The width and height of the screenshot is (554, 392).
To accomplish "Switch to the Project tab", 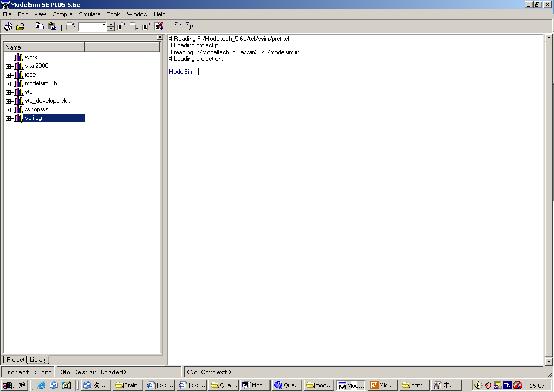I will tap(15, 359).
